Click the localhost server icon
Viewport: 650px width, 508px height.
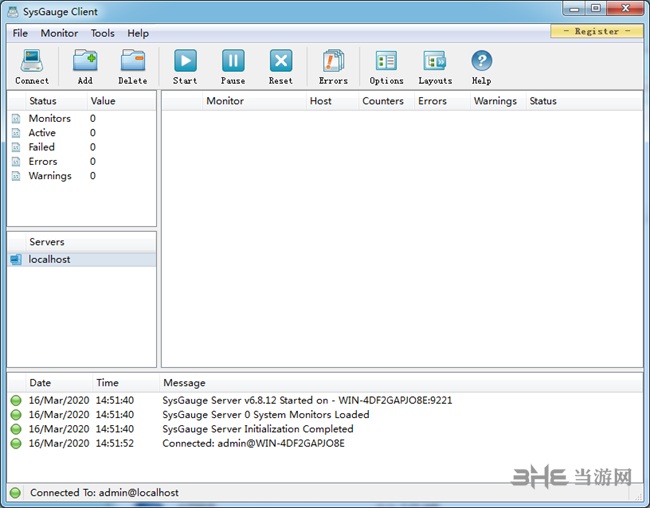[x=16, y=260]
